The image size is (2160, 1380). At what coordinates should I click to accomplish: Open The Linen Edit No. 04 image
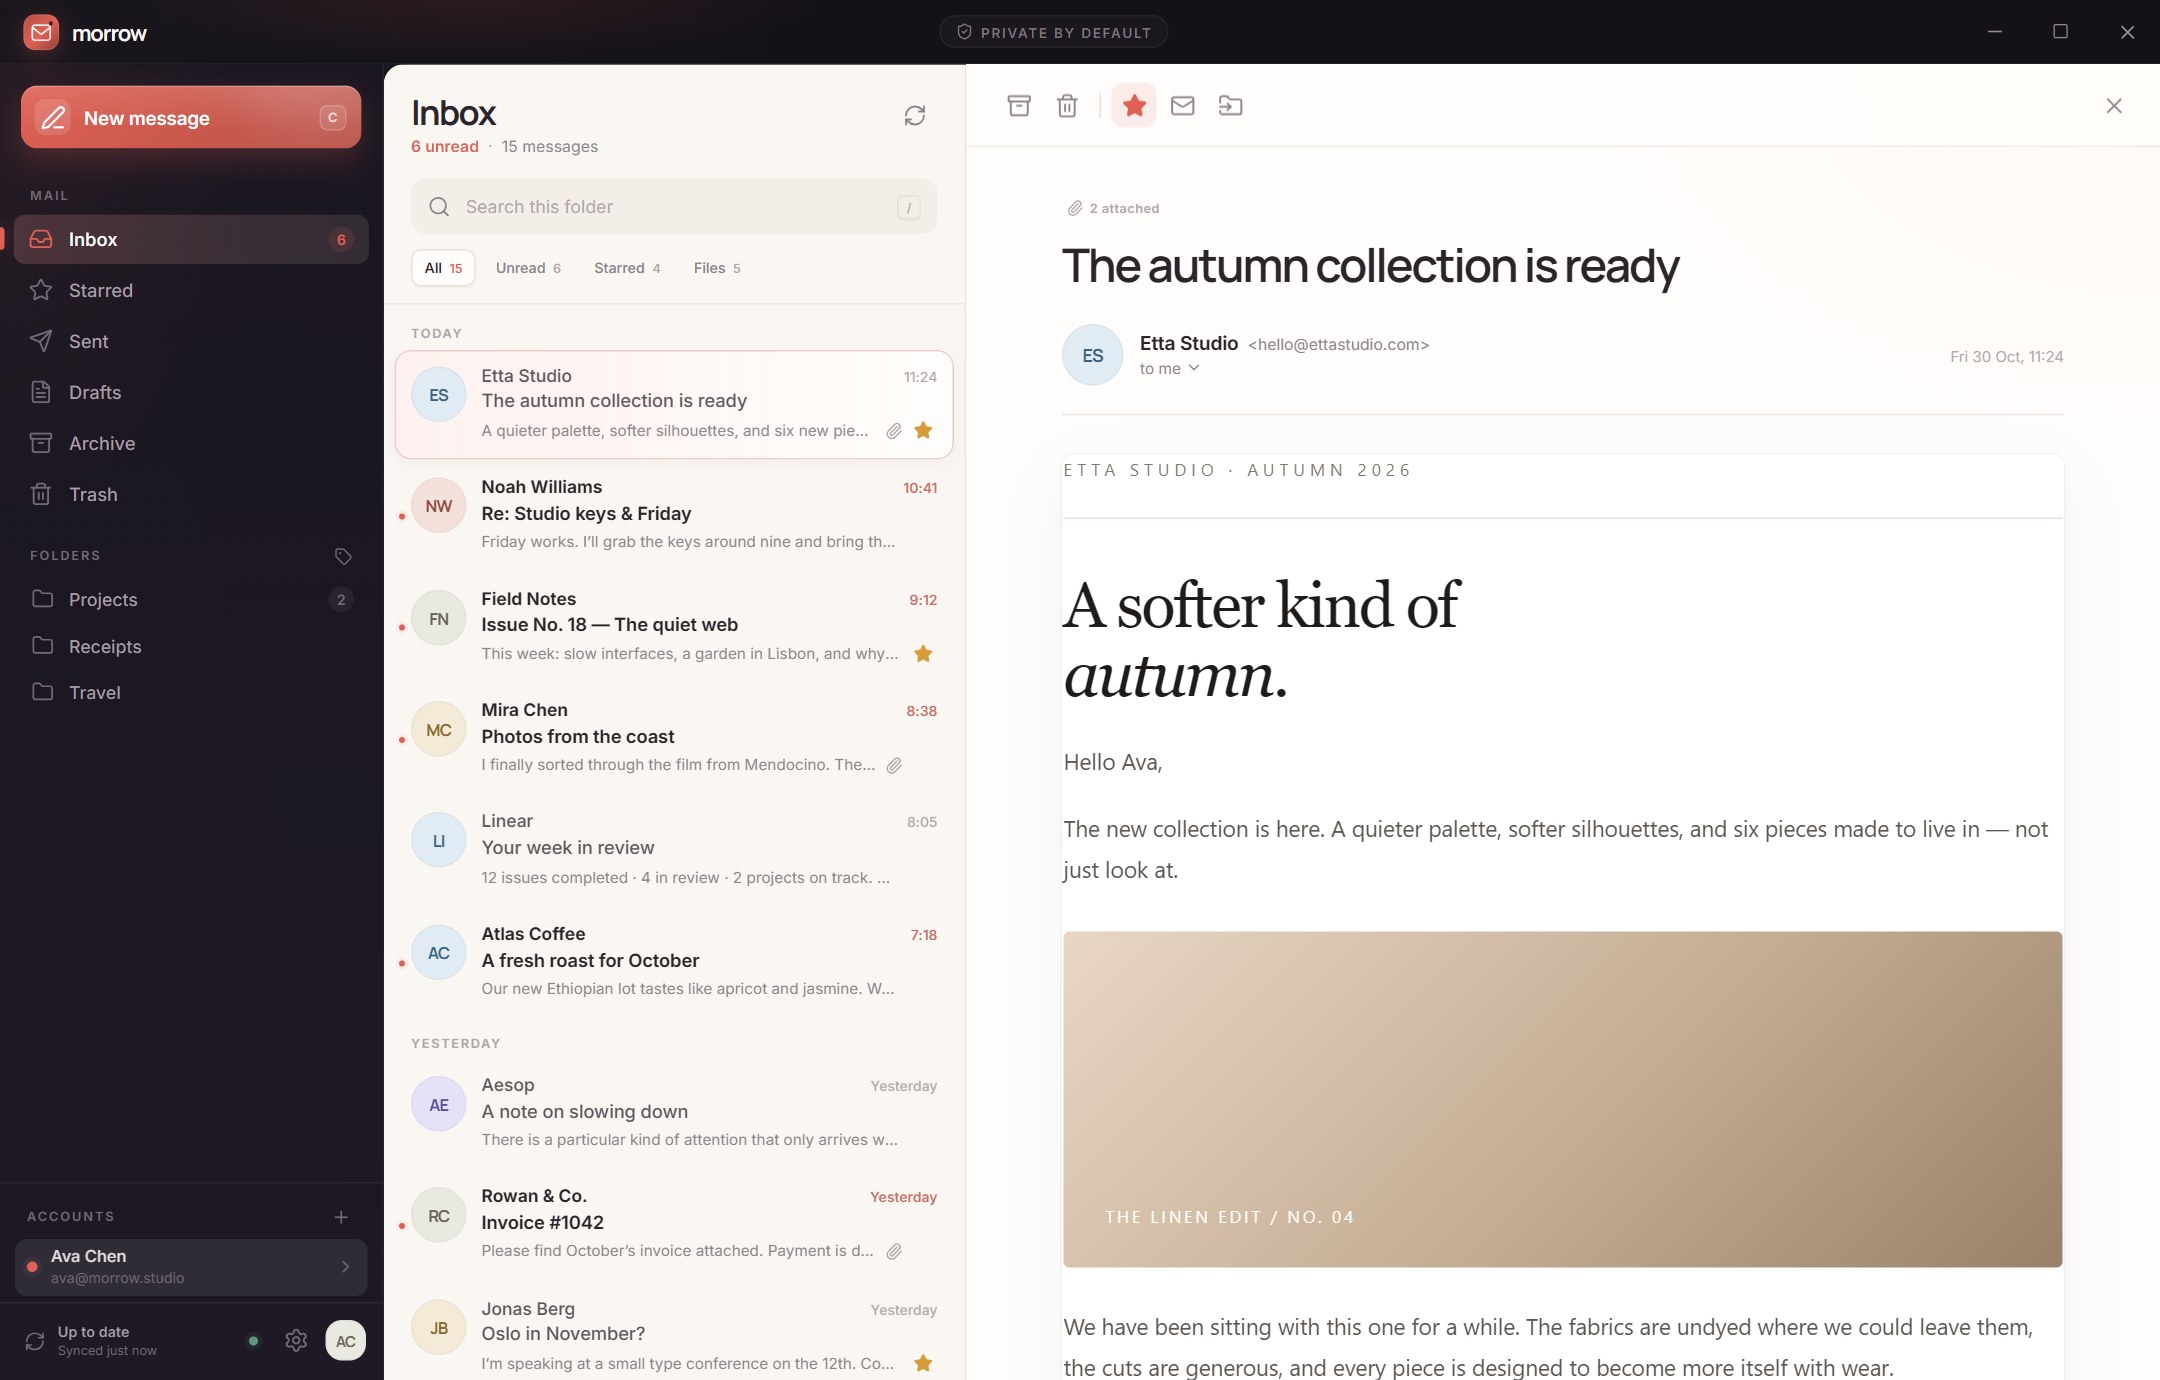1562,1099
